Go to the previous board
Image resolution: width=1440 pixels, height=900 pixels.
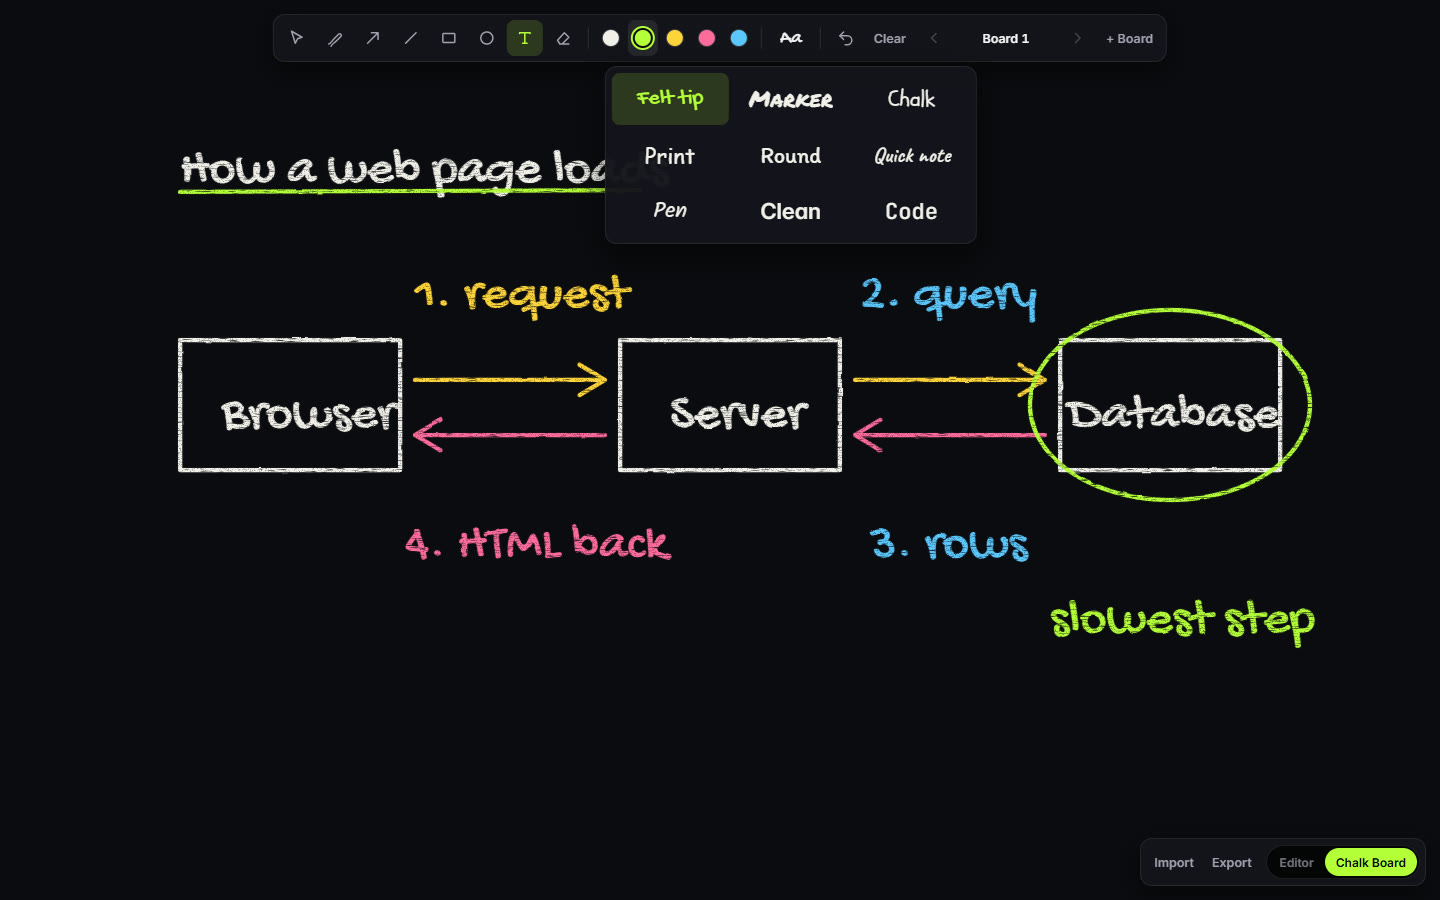click(x=934, y=38)
